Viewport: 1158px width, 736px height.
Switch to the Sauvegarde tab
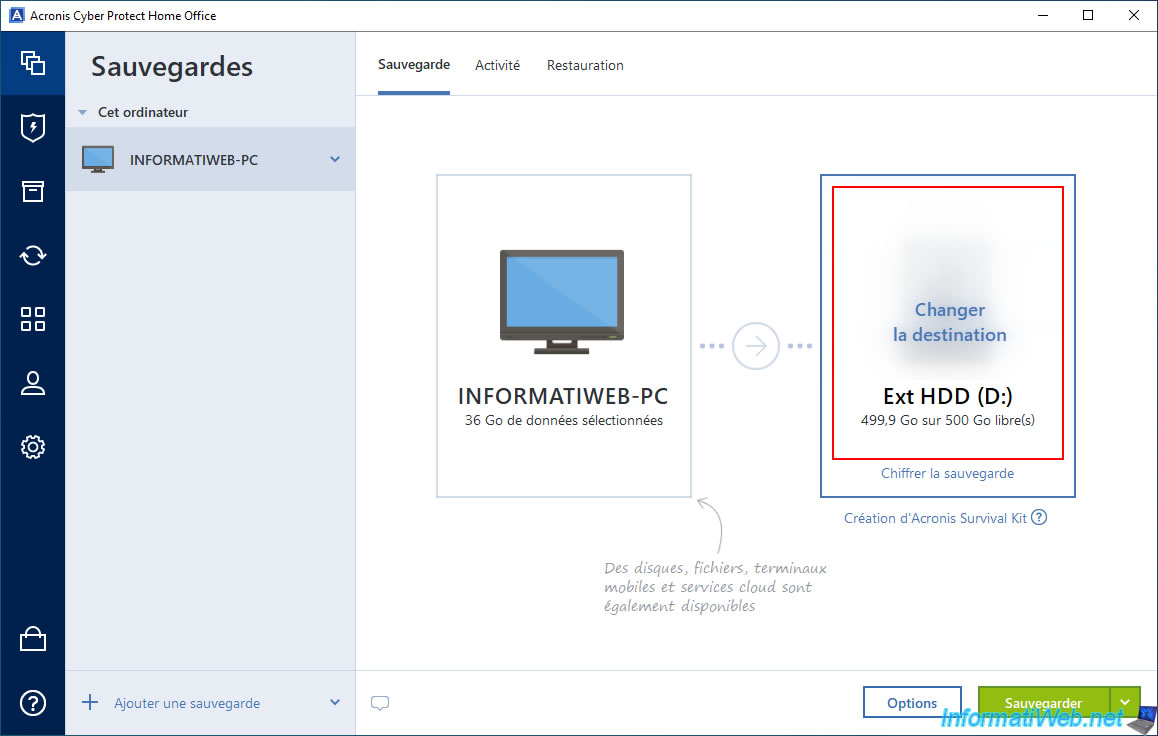(414, 65)
